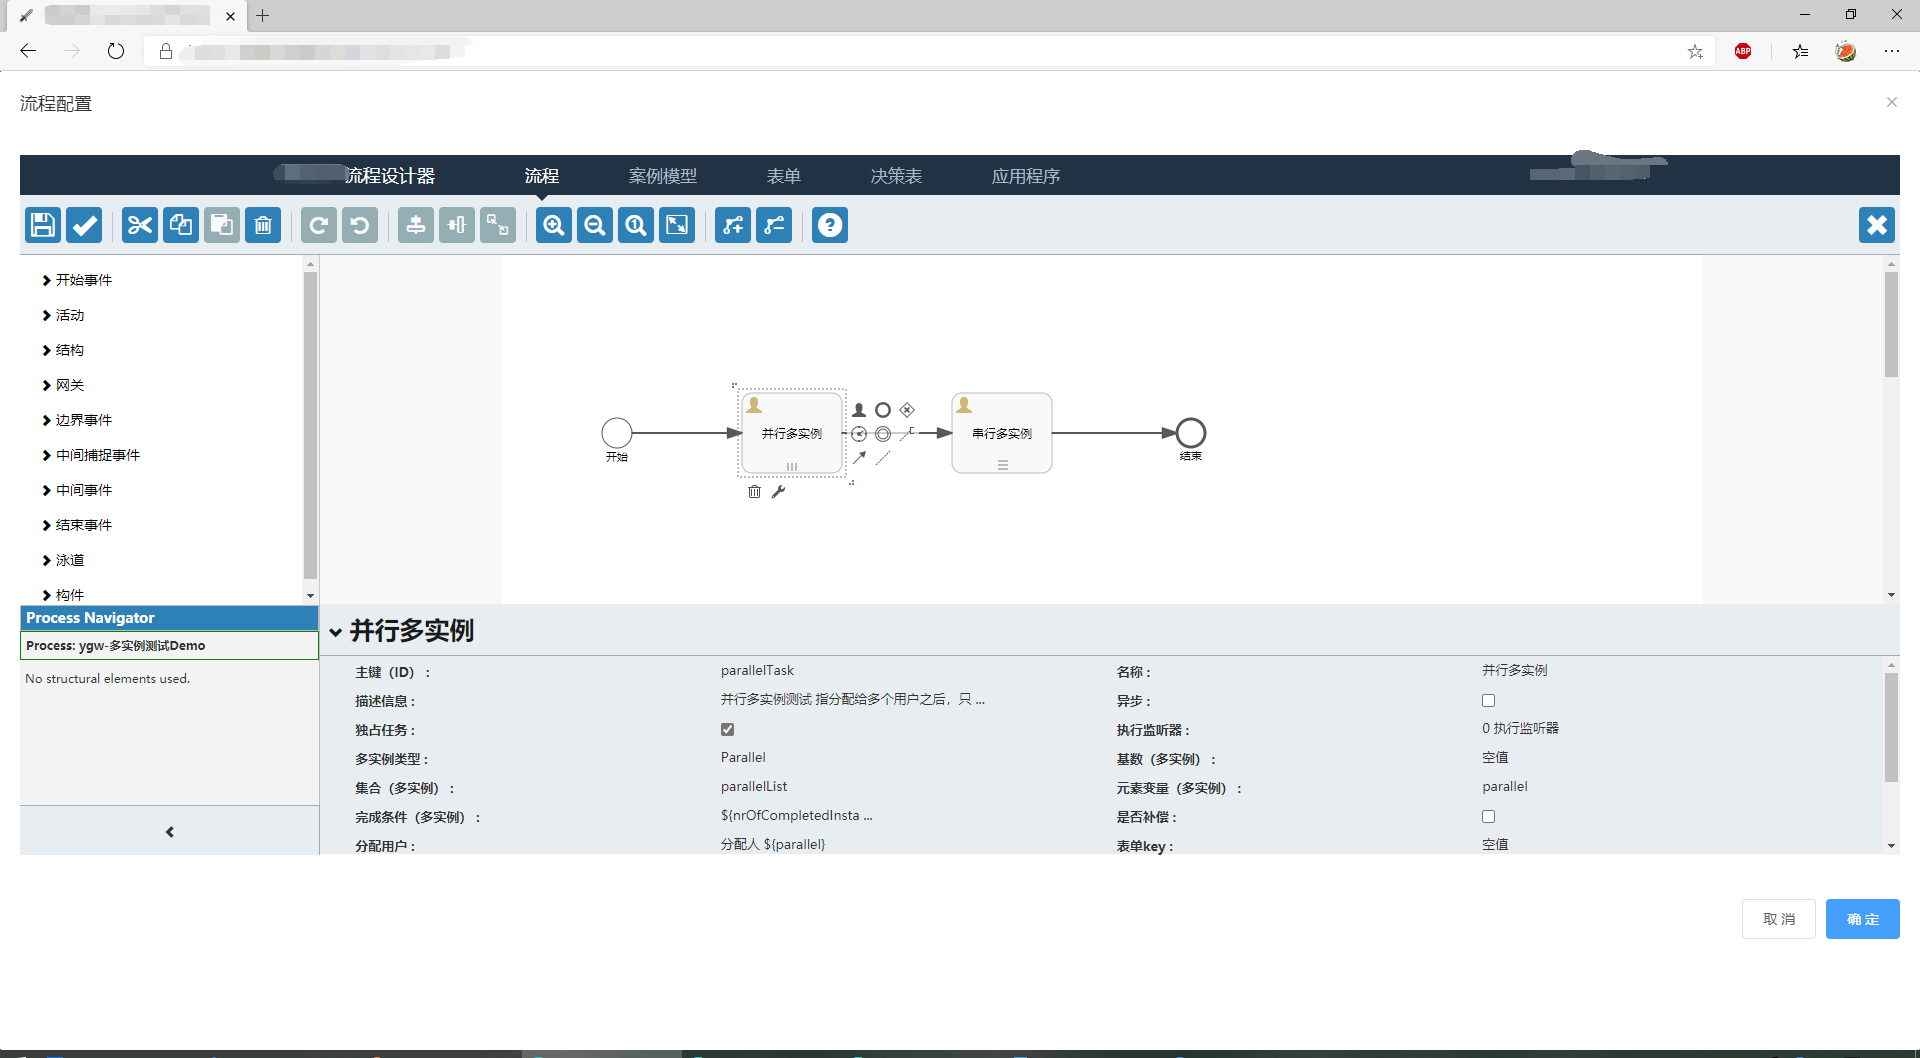Select Process: ygw-多实例测试Demo in Process Navigator
Image resolution: width=1920 pixels, height=1058 pixels.
click(x=116, y=645)
